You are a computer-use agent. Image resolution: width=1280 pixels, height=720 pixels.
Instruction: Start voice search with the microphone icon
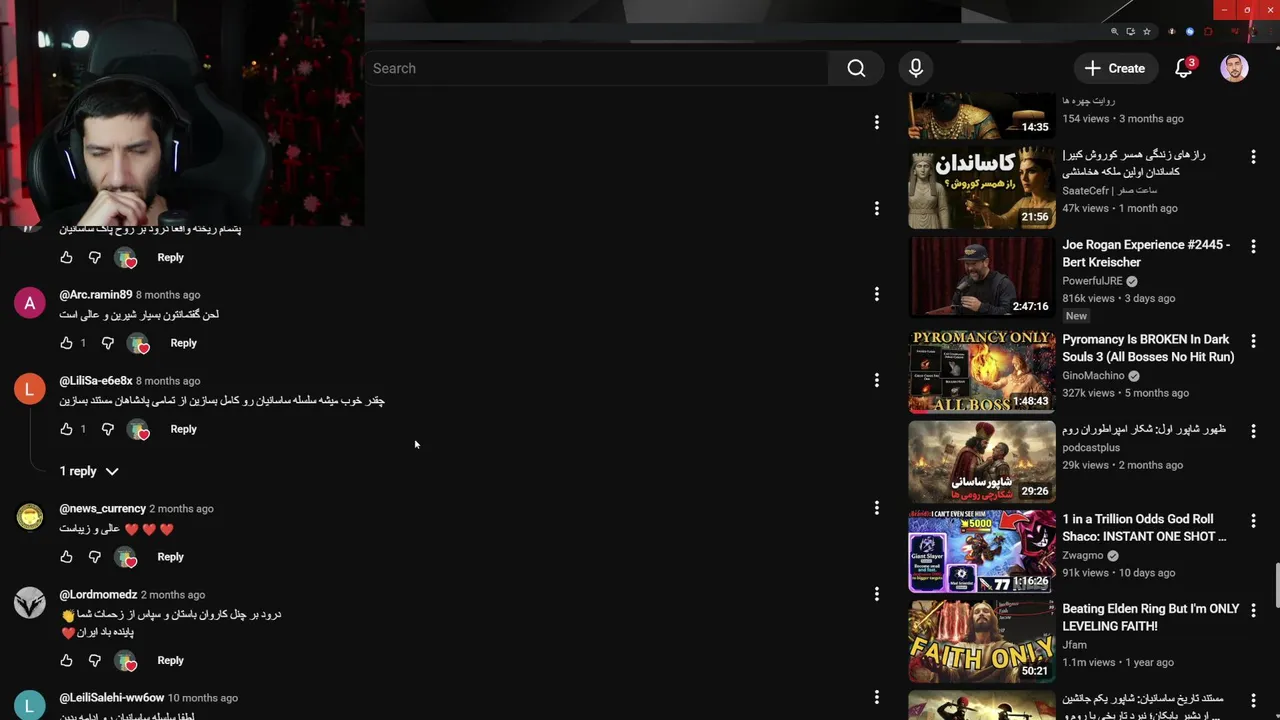916,68
